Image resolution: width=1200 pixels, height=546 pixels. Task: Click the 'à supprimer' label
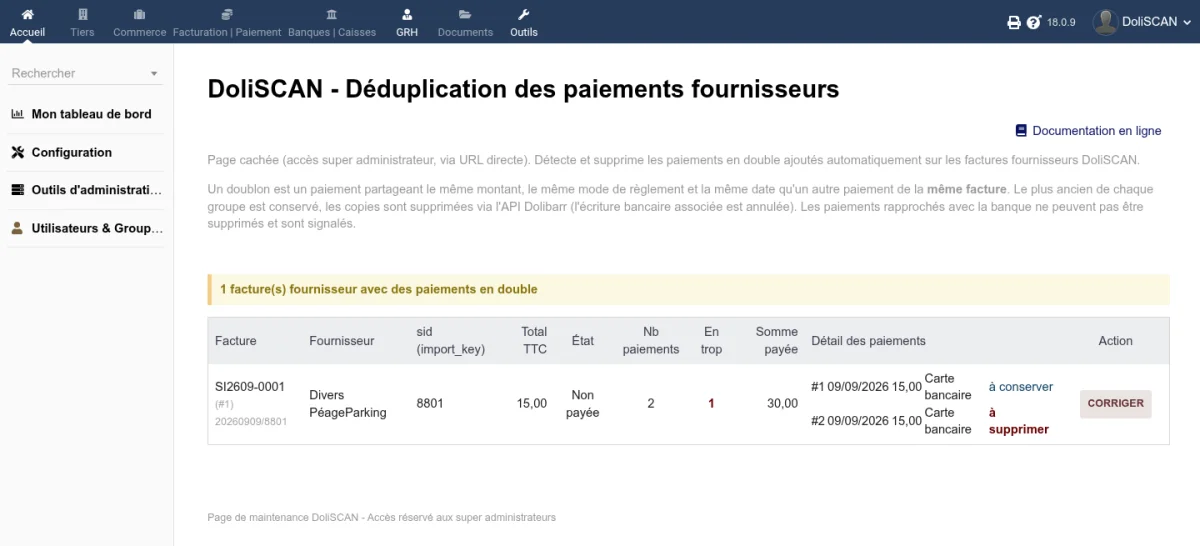[x=1019, y=421]
